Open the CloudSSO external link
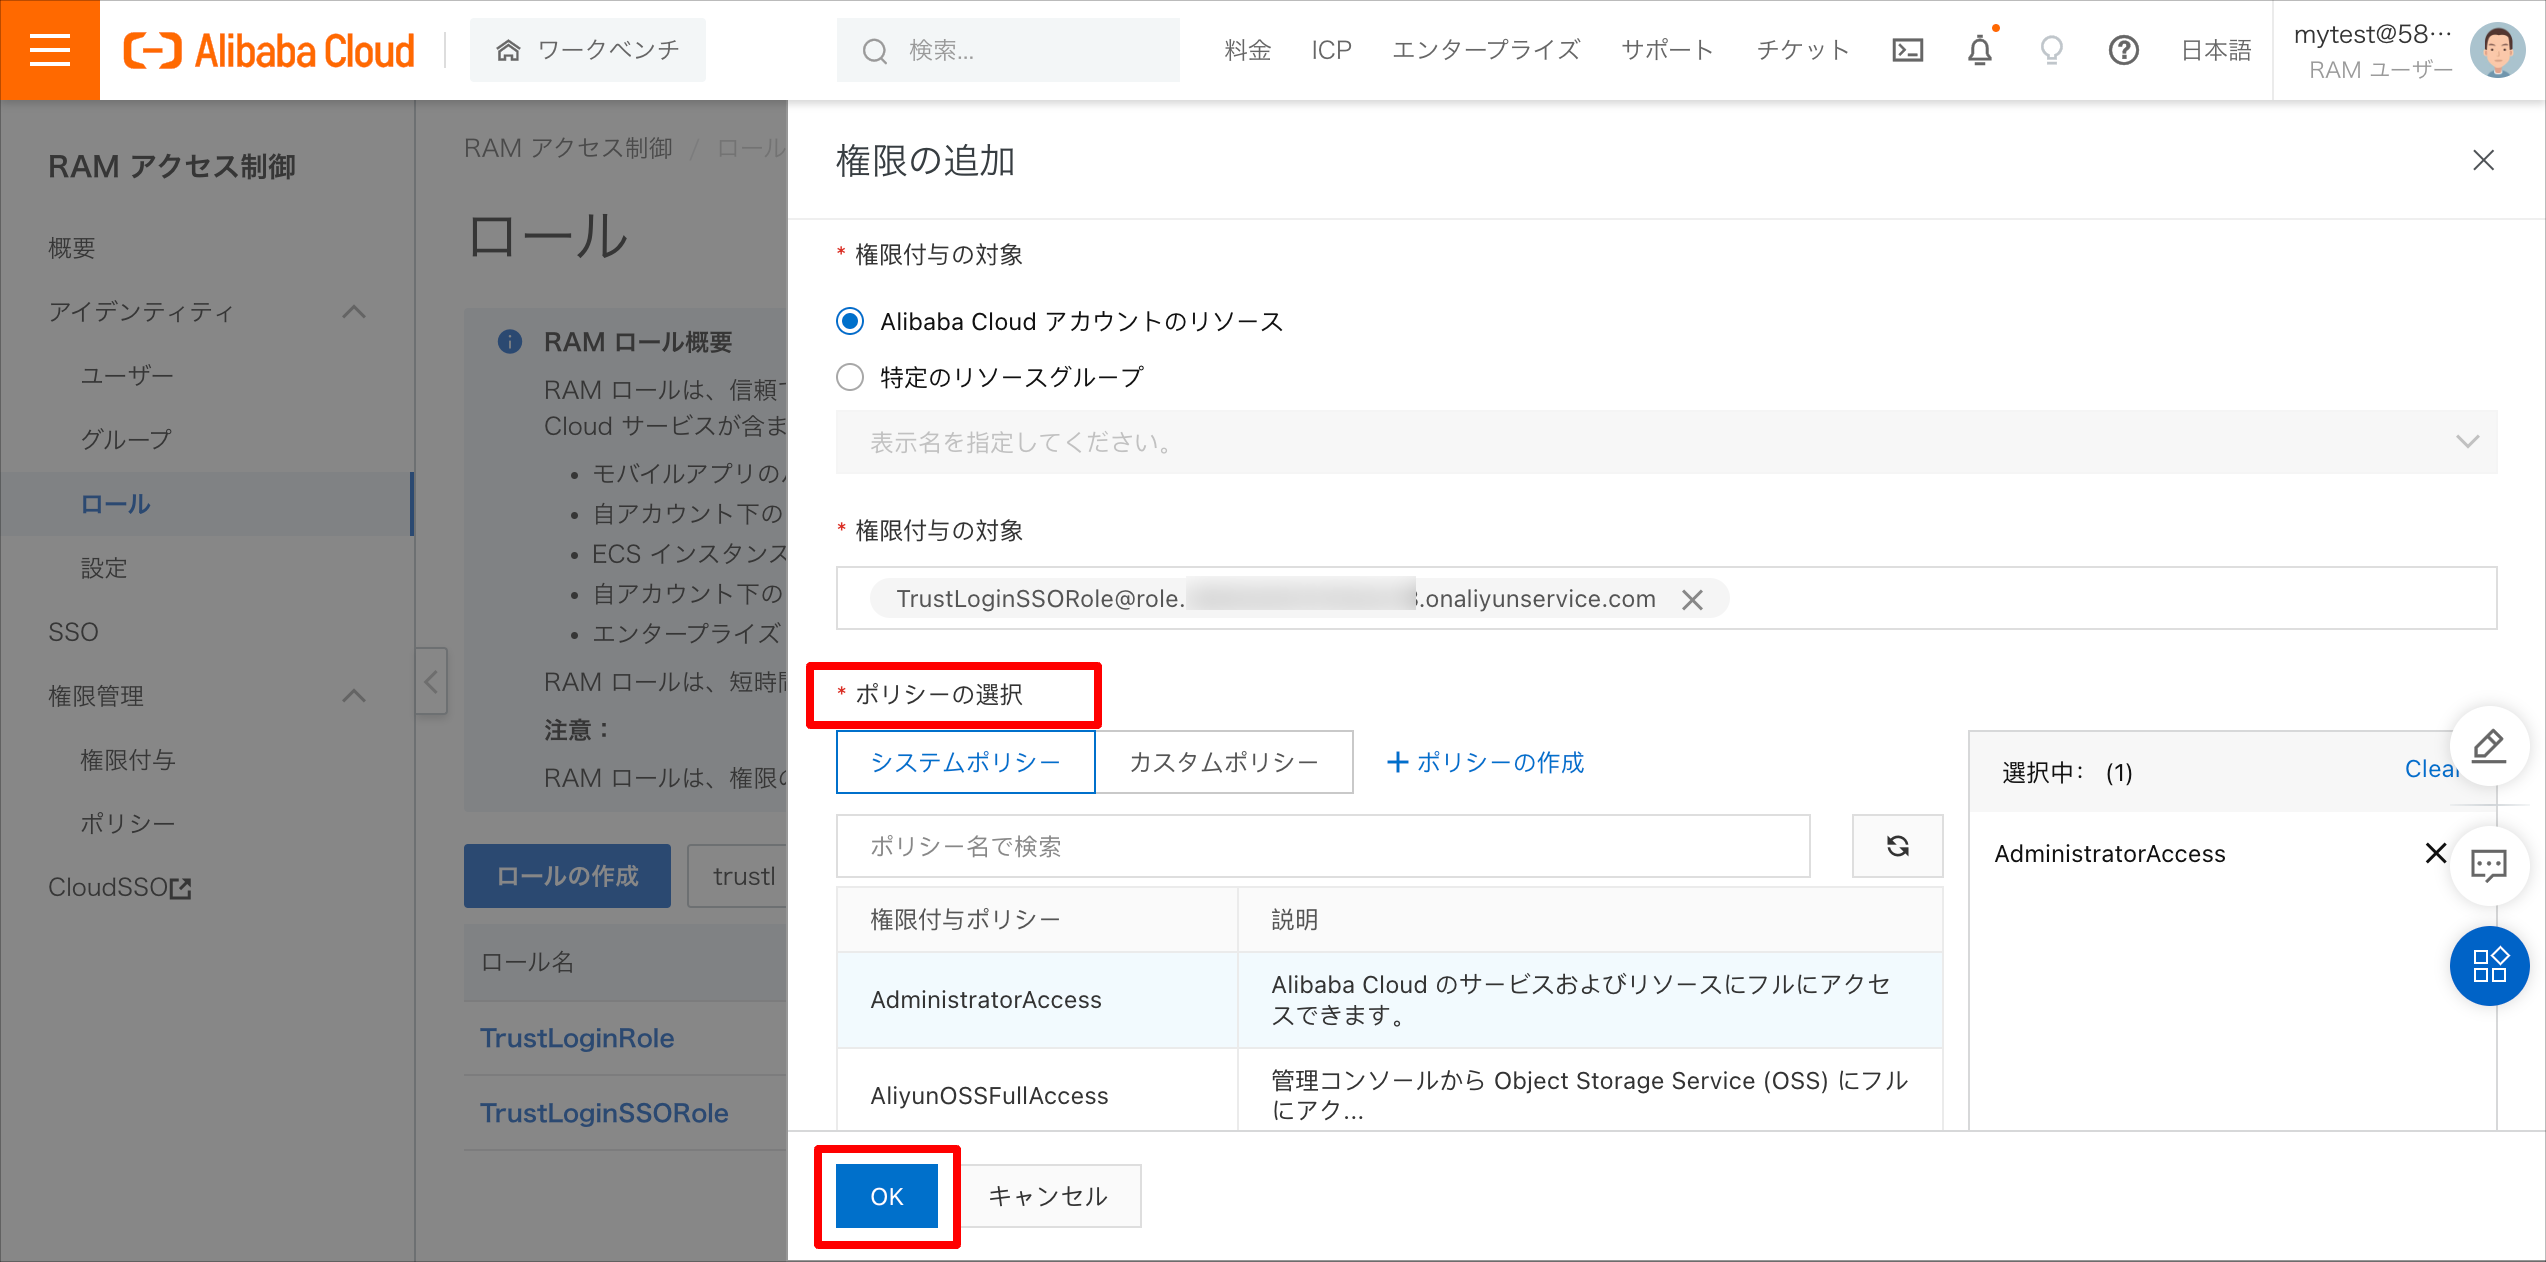The height and width of the screenshot is (1262, 2546). pyautogui.click(x=120, y=887)
